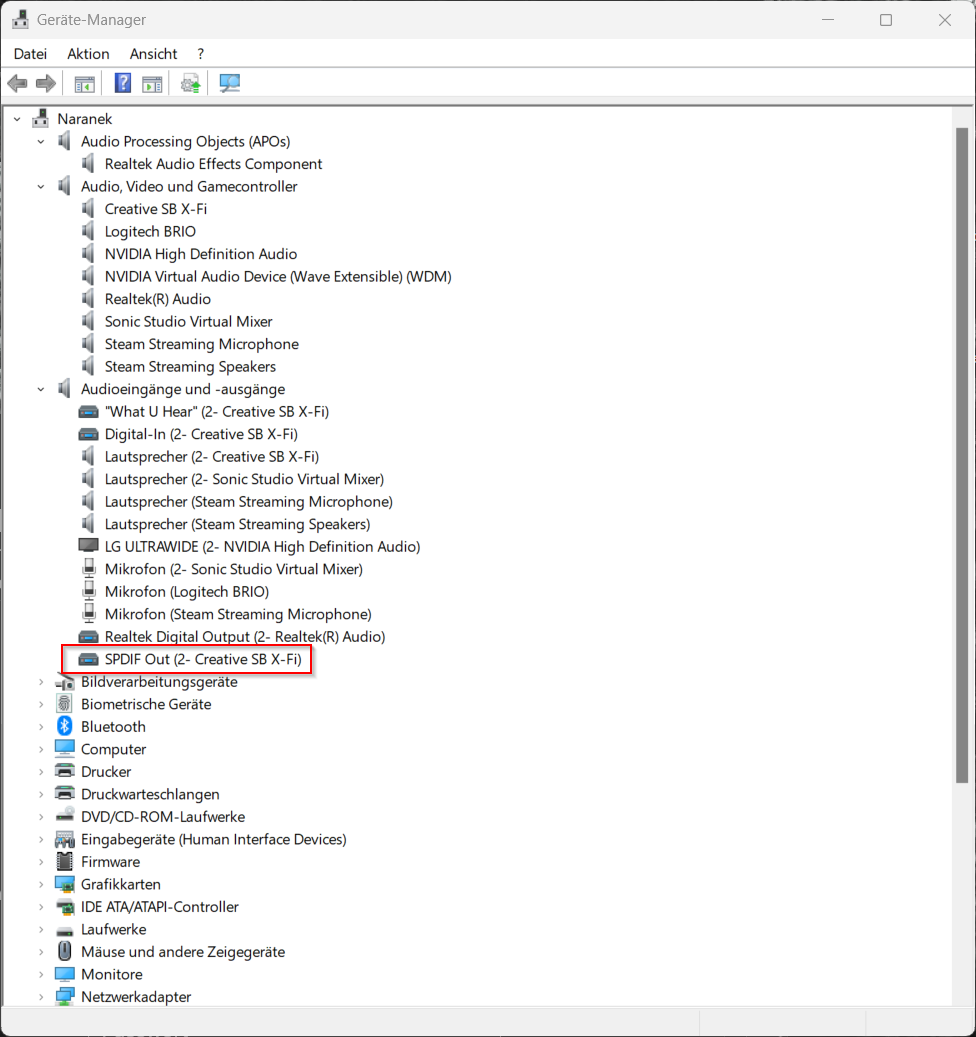Collapse Audio Processing Objects (APOs) node
This screenshot has height=1037, width=976.
point(41,142)
